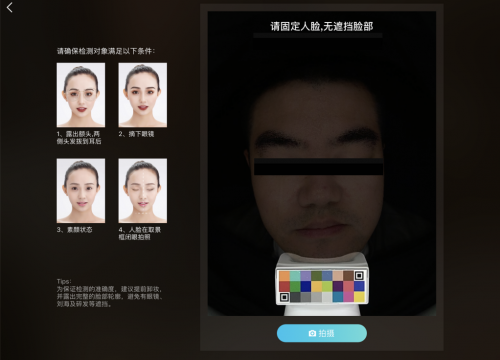Viewport: 500px width, 360px height.
Task: Click the caption 4、人脸在取景框闭眼拍照
Action: pos(140,233)
